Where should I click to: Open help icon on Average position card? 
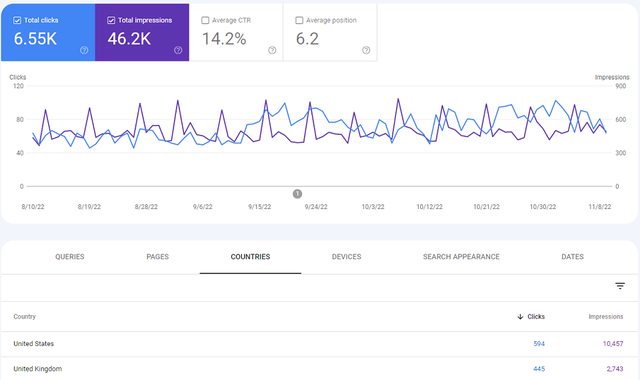(366, 50)
